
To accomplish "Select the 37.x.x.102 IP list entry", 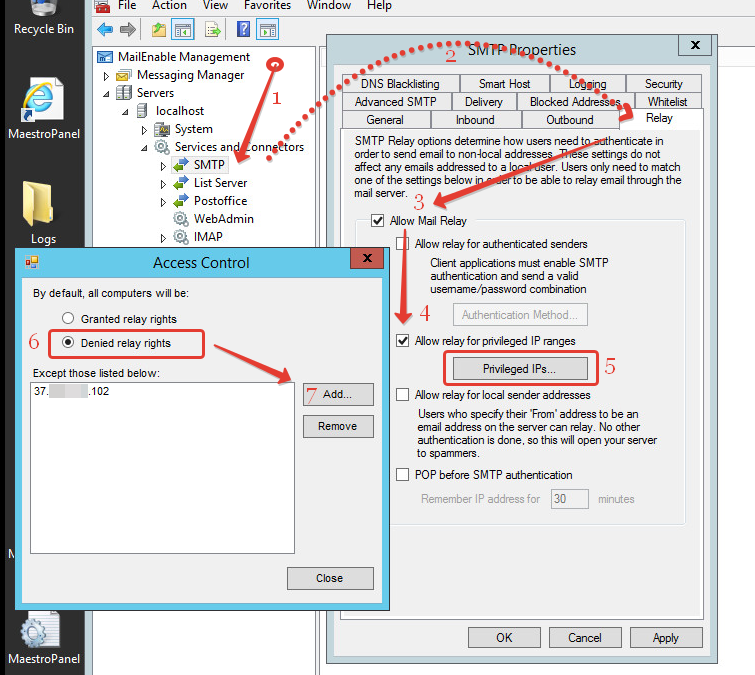I will (72, 391).
